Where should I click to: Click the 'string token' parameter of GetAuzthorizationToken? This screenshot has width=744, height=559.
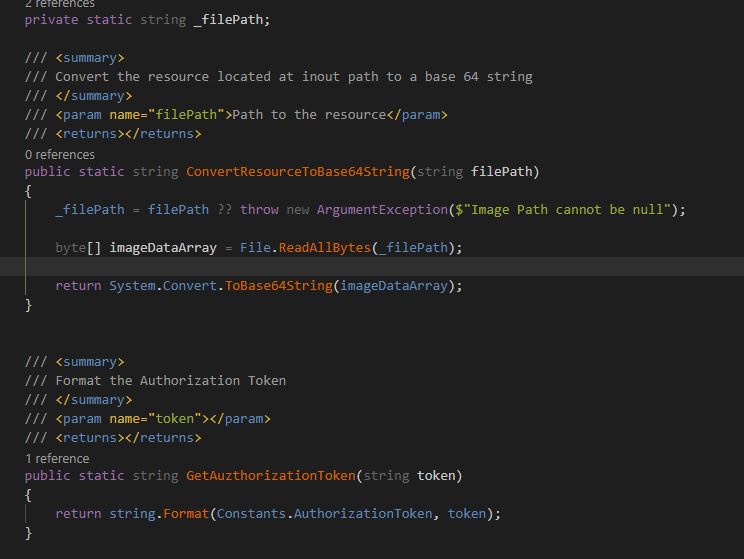409,475
